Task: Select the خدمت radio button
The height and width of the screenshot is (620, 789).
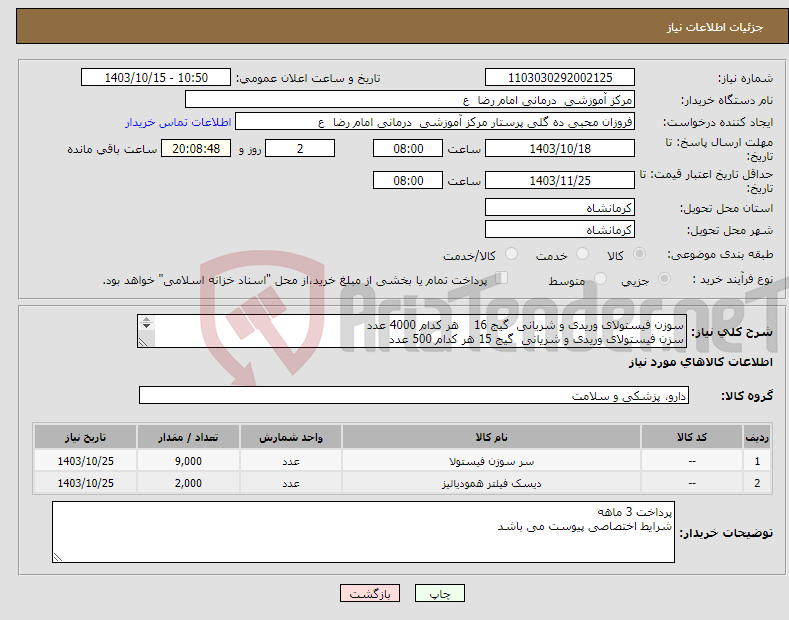Action: [x=582, y=254]
